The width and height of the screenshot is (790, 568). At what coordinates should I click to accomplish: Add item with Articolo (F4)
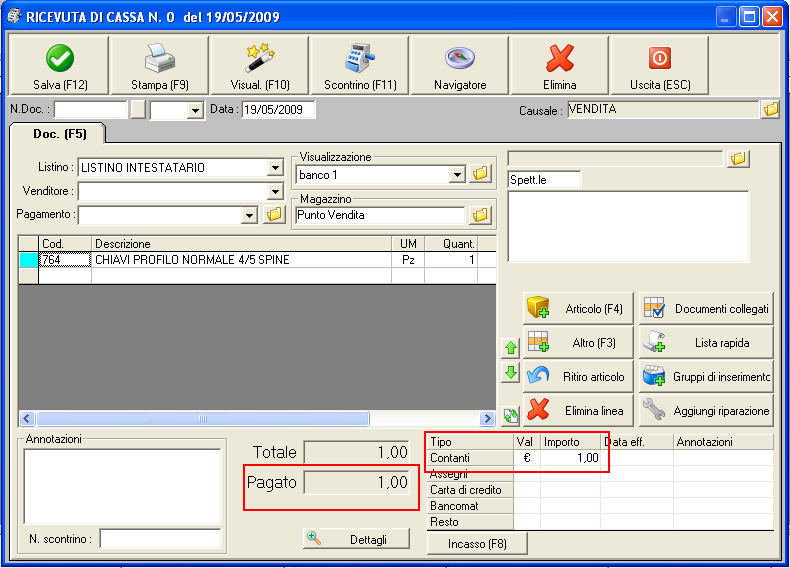click(578, 308)
